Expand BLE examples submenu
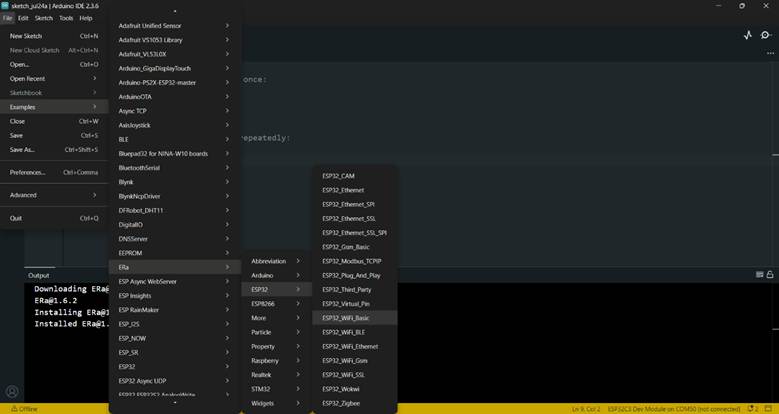Viewport: 779px width, 414px height. point(175,140)
